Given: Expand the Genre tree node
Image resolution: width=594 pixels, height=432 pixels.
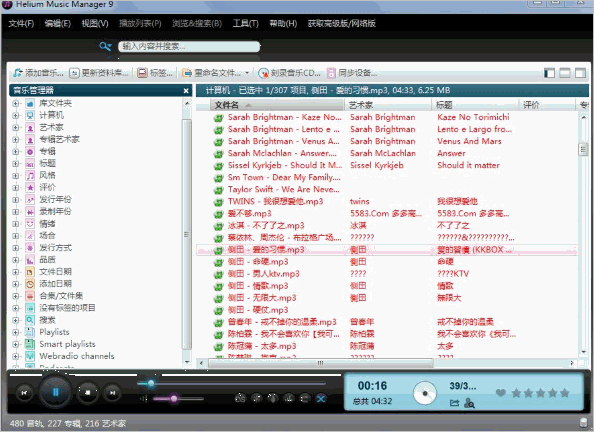Looking at the screenshot, I should (16, 176).
